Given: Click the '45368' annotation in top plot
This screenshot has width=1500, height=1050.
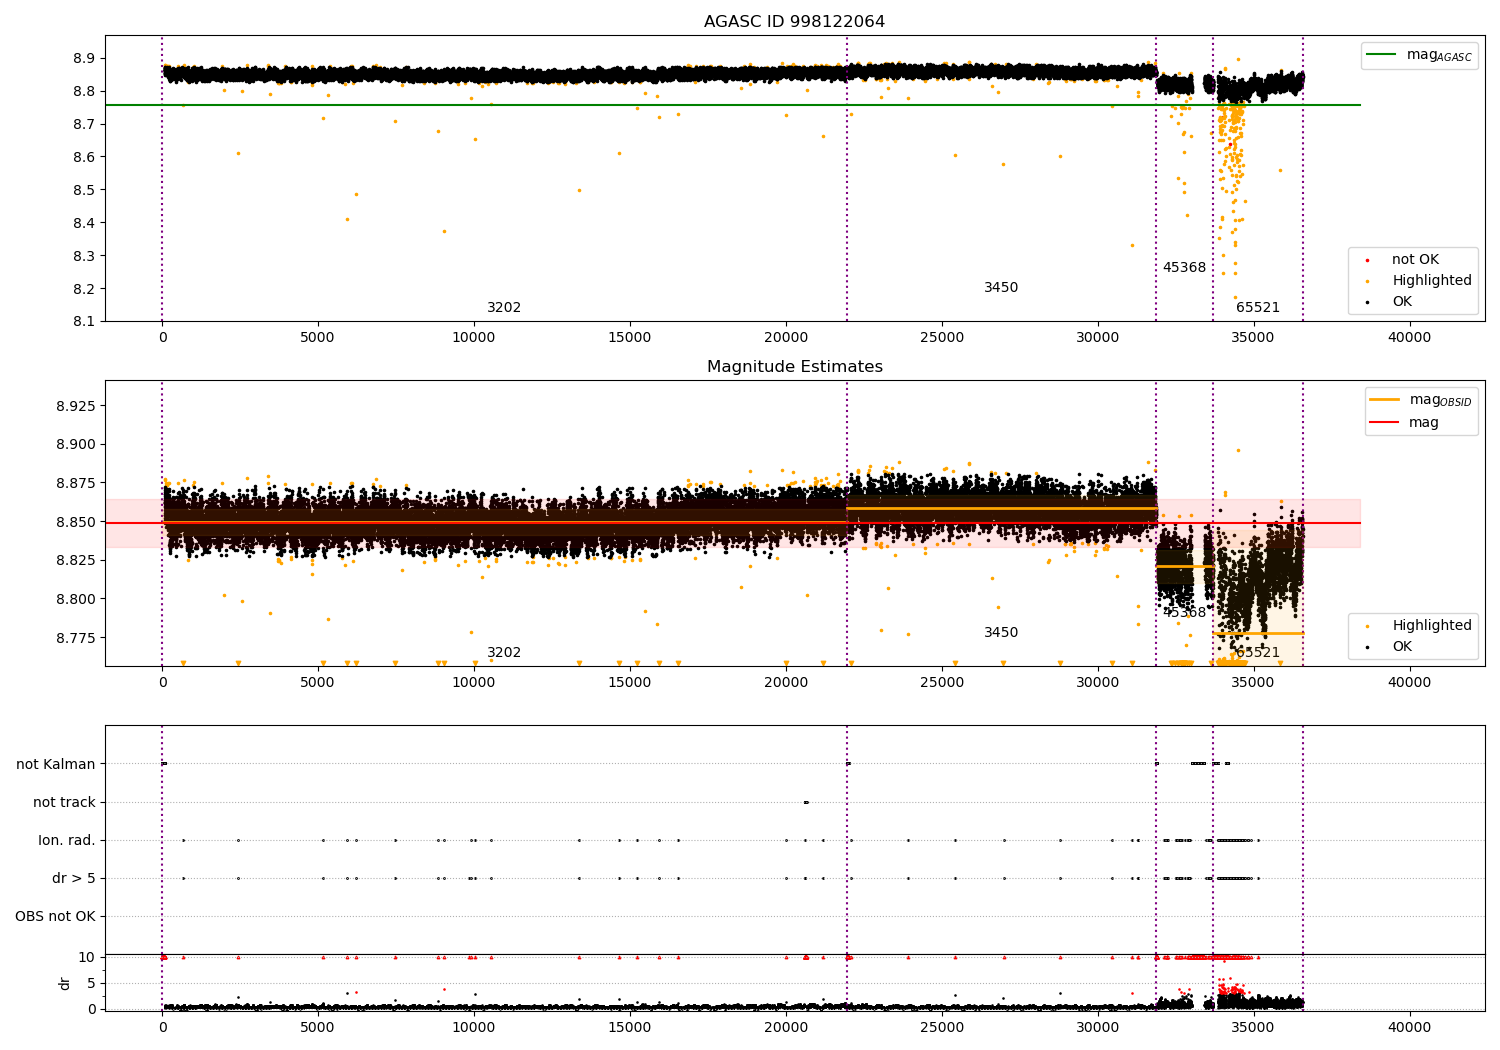Looking at the screenshot, I should click(1184, 268).
